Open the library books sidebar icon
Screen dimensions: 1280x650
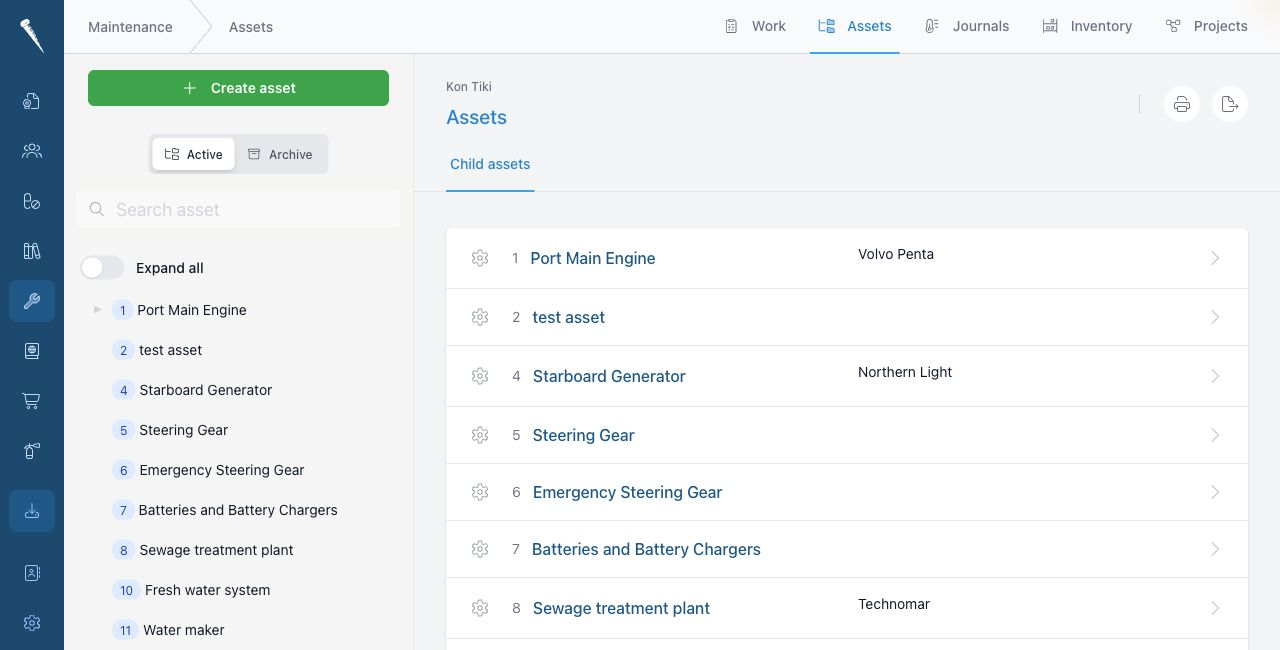[32, 251]
